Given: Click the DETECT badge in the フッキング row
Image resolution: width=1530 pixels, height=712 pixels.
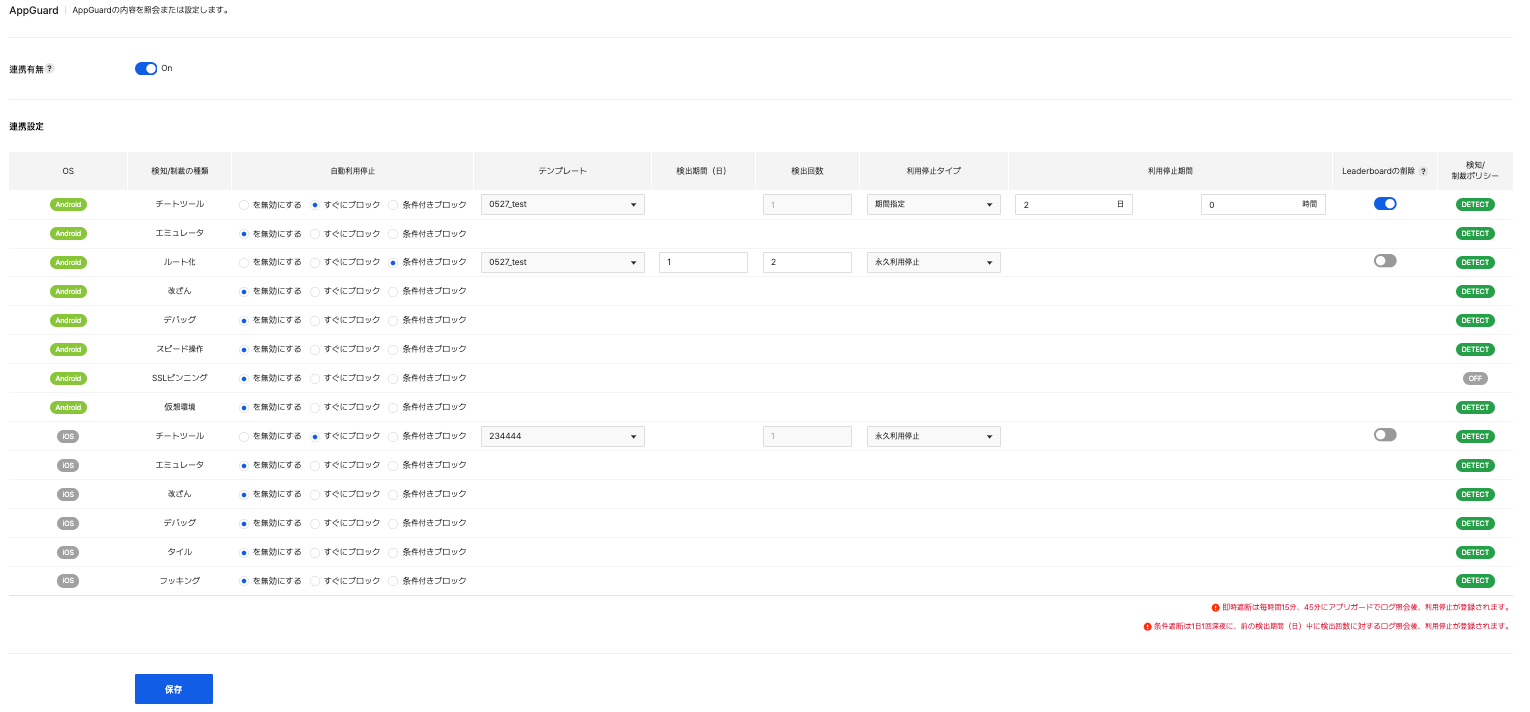Looking at the screenshot, I should pos(1475,581).
